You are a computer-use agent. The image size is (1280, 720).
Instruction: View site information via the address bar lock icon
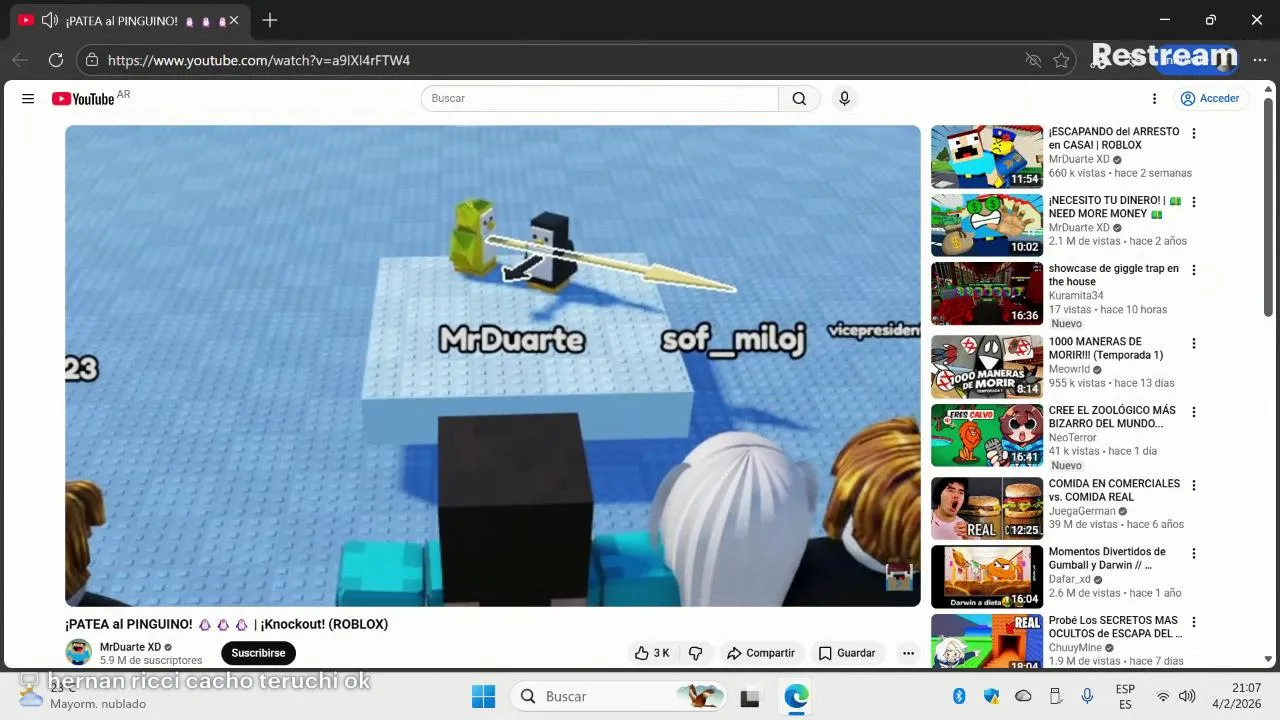click(x=92, y=60)
